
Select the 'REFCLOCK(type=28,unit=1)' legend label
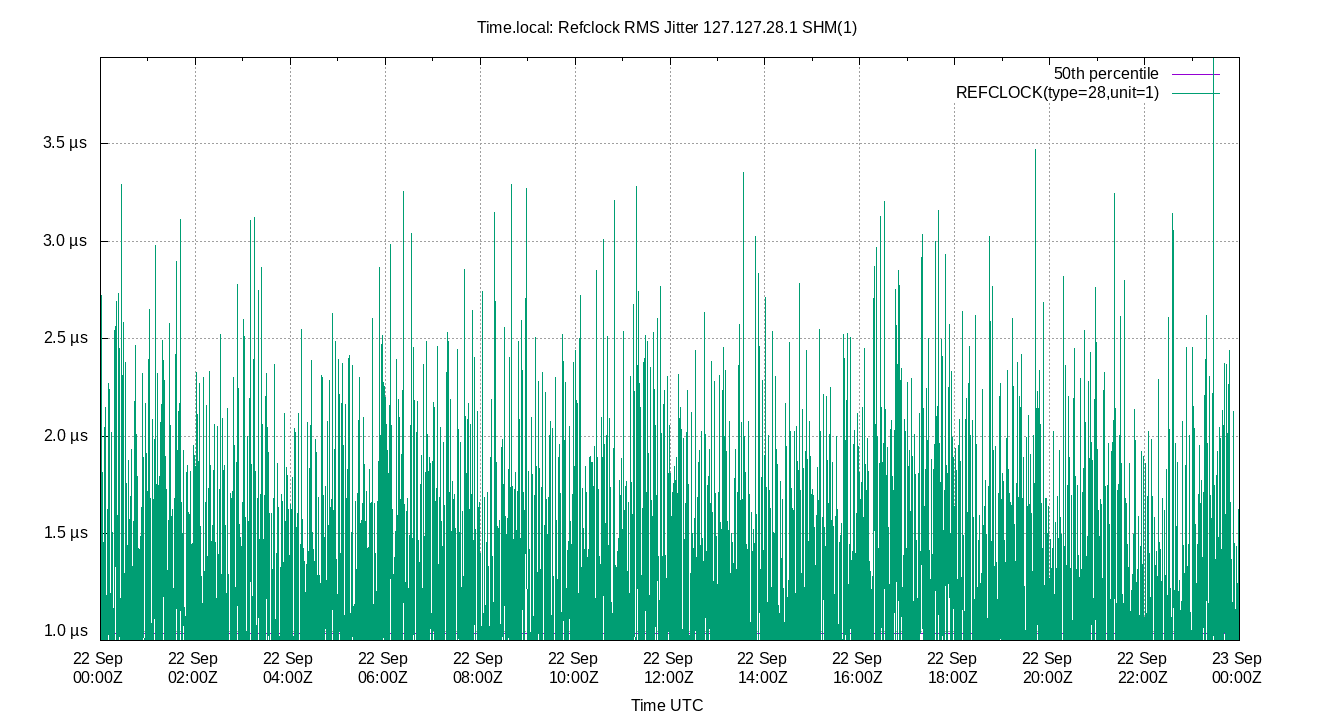pyautogui.click(x=1057, y=93)
